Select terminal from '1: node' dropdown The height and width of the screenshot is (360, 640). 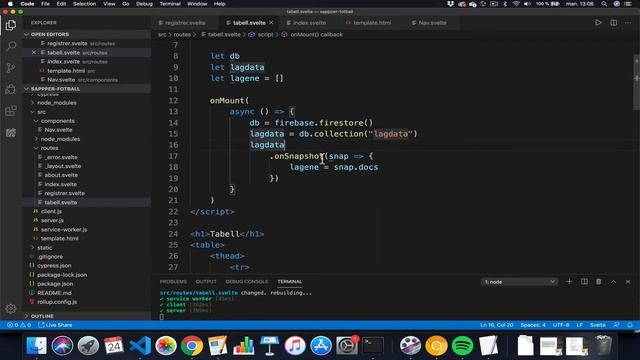click(519, 282)
